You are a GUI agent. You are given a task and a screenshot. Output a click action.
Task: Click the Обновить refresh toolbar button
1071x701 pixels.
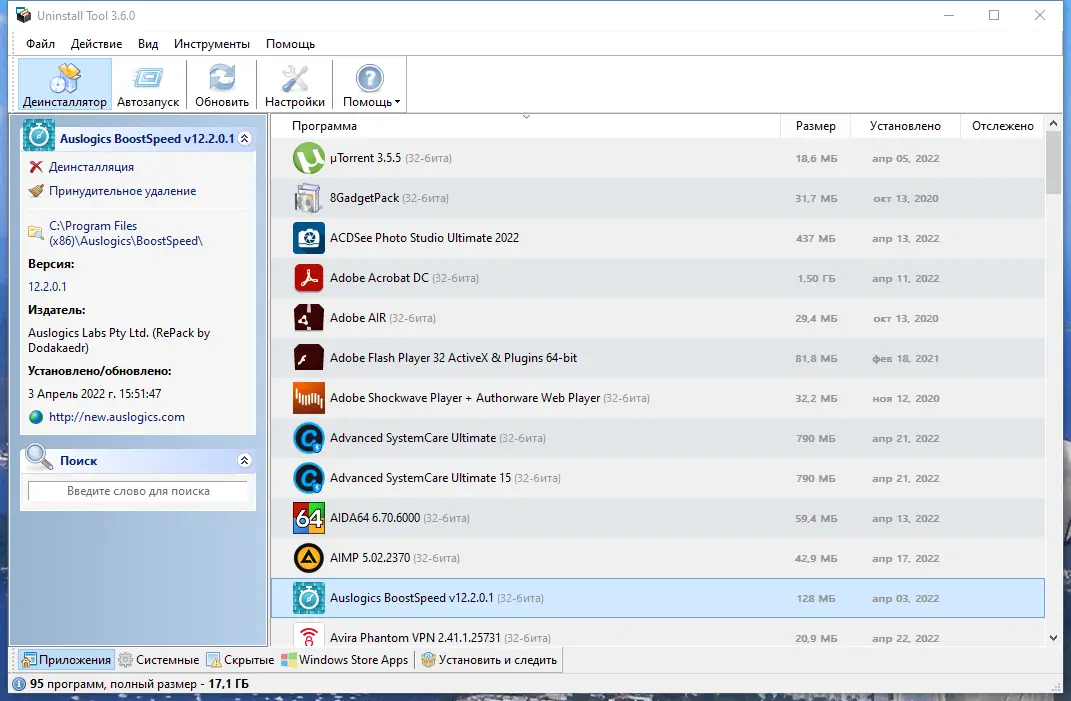point(222,85)
